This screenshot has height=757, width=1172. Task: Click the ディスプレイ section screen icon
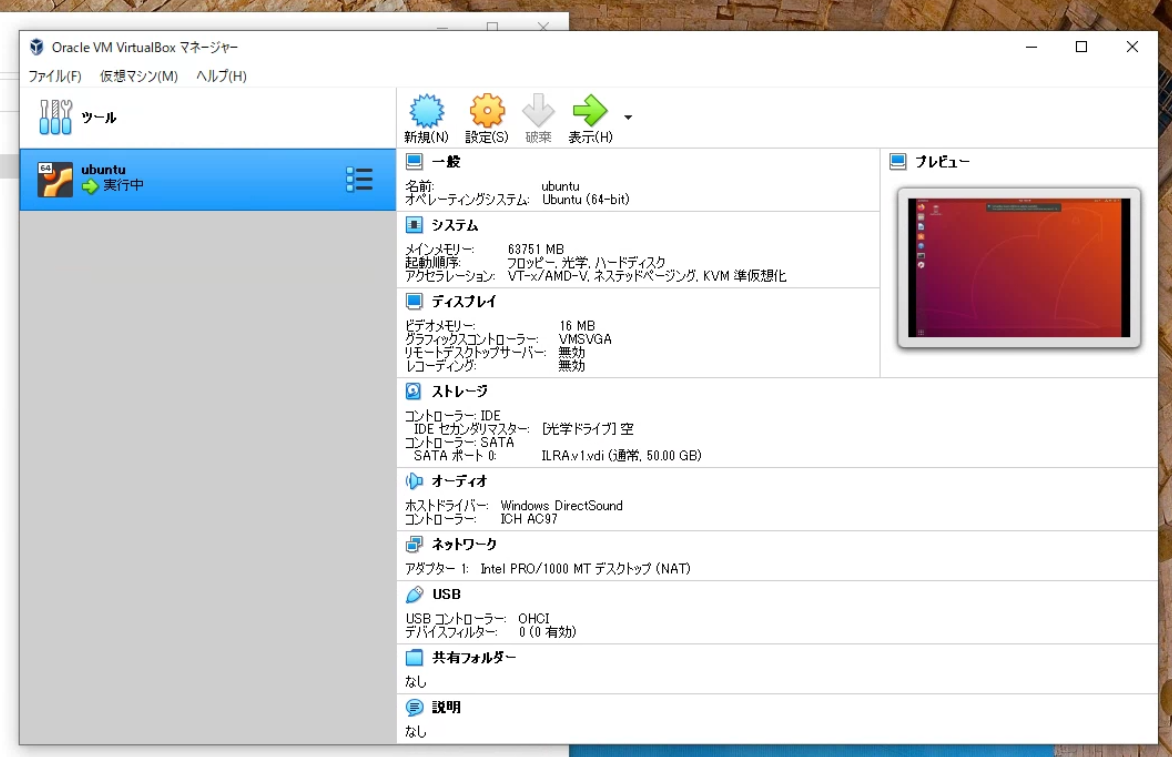[414, 301]
